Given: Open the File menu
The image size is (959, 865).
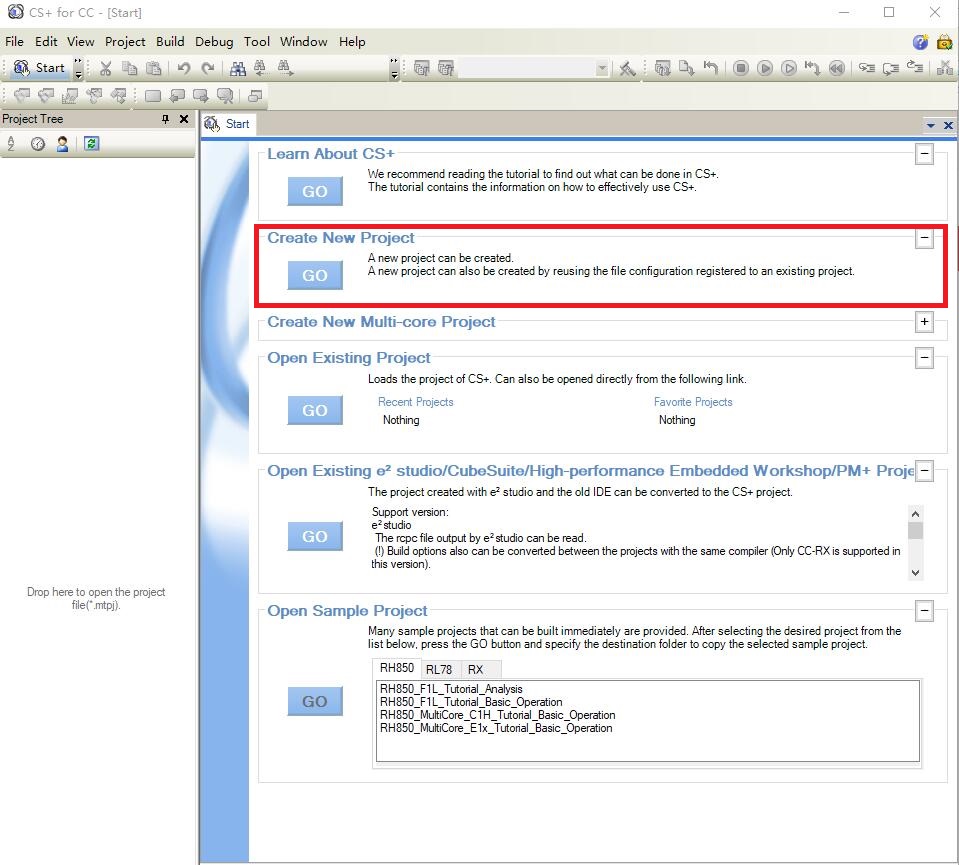Looking at the screenshot, I should coord(14,42).
